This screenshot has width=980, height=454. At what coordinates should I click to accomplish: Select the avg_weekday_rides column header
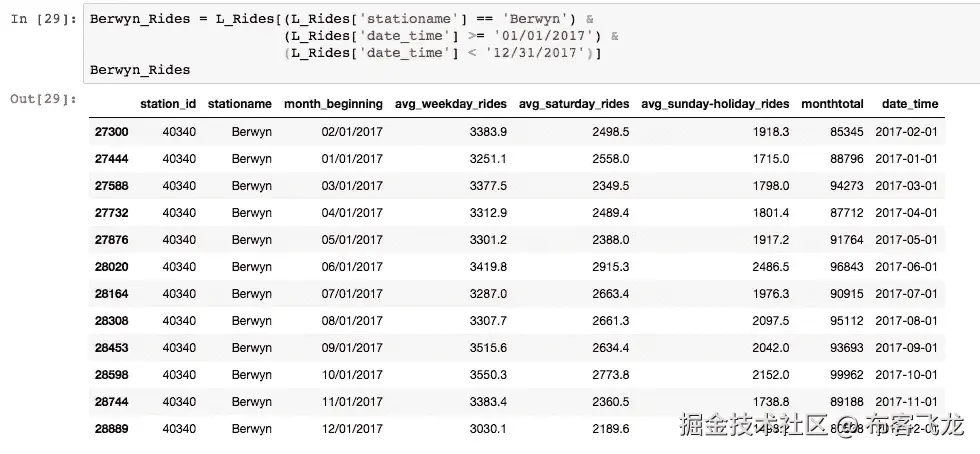pos(451,104)
